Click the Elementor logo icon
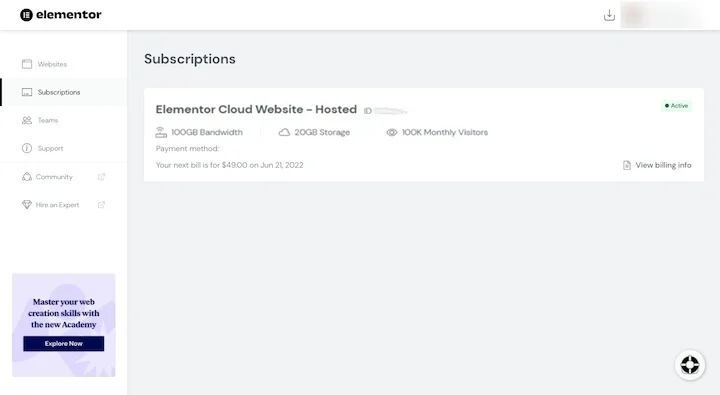Image resolution: width=720 pixels, height=395 pixels. point(26,15)
